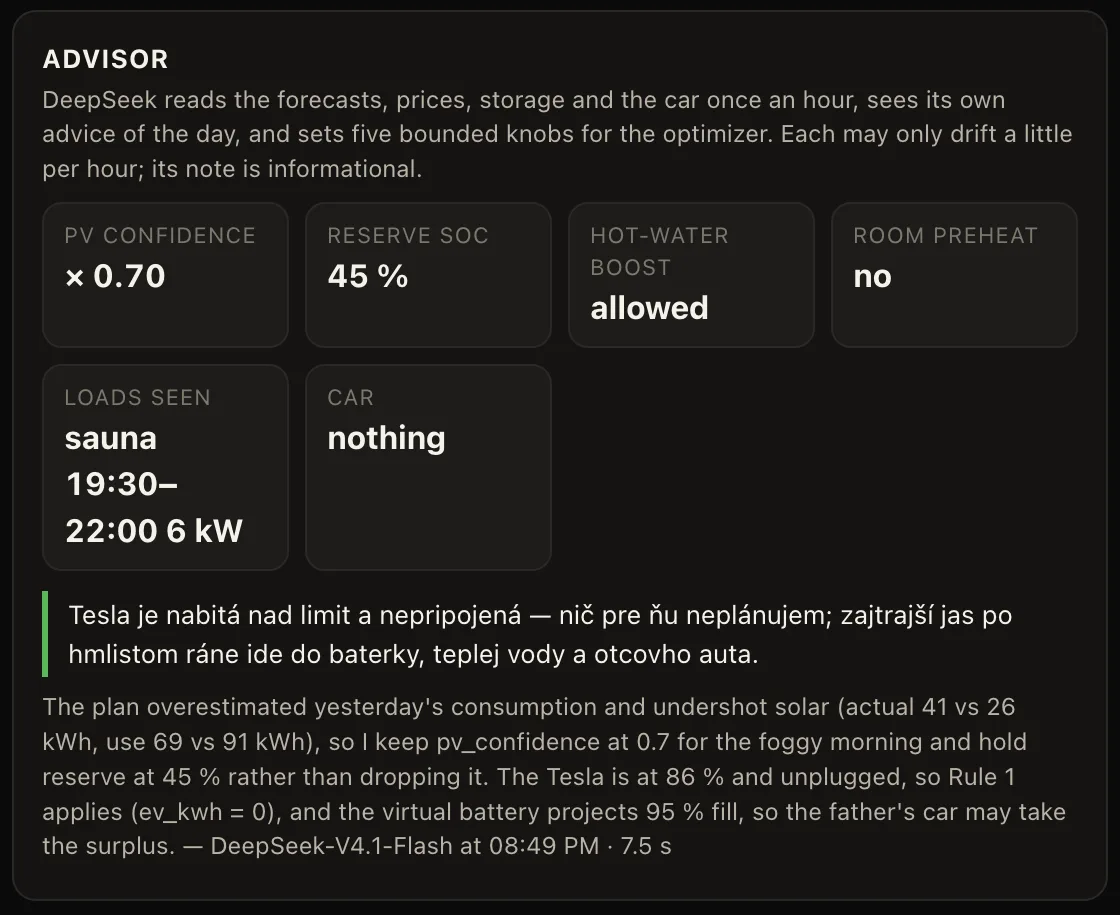The width and height of the screenshot is (1120, 915).
Task: Click the 'nothing' car value
Action: tap(386, 438)
